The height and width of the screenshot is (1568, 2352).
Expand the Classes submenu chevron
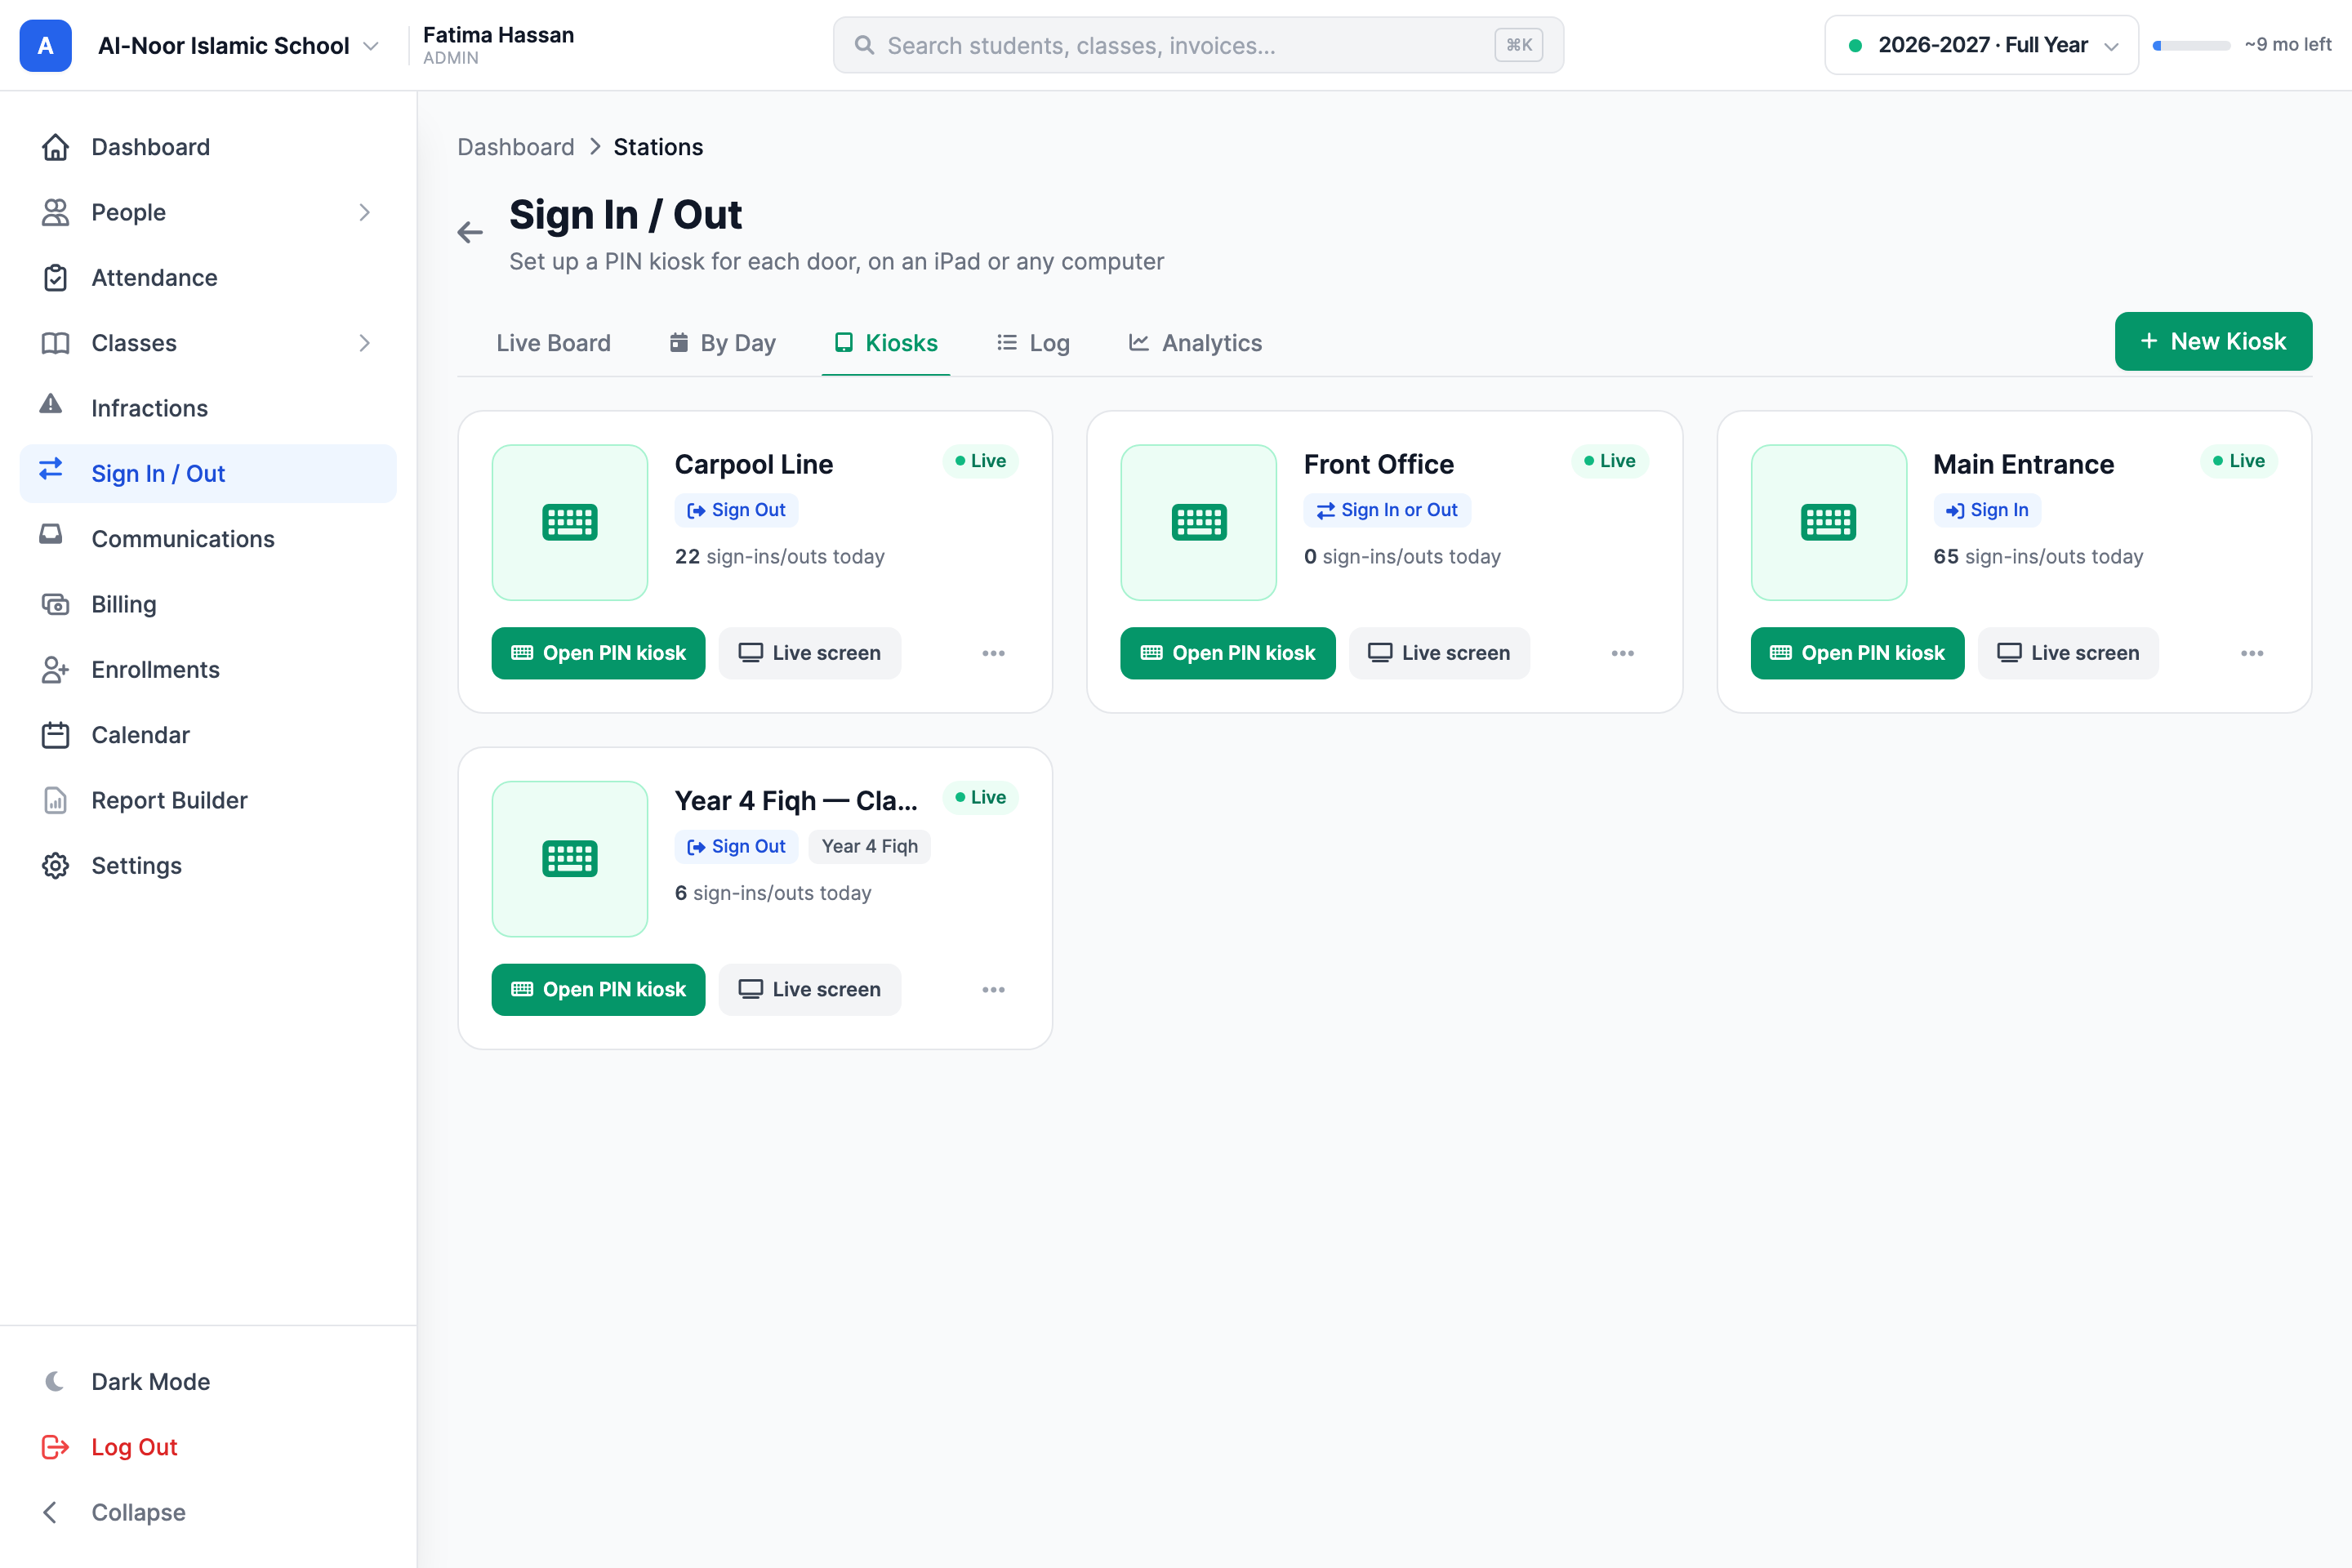[364, 343]
